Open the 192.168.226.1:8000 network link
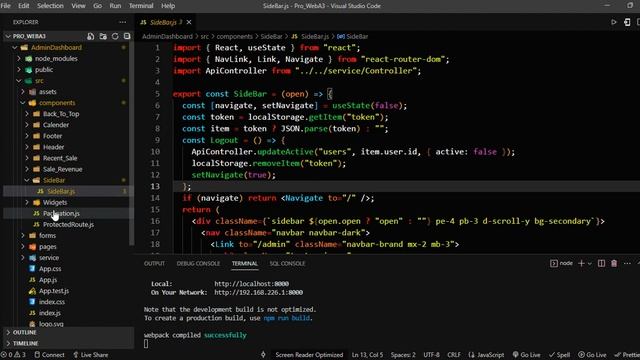 pyautogui.click(x=258, y=293)
